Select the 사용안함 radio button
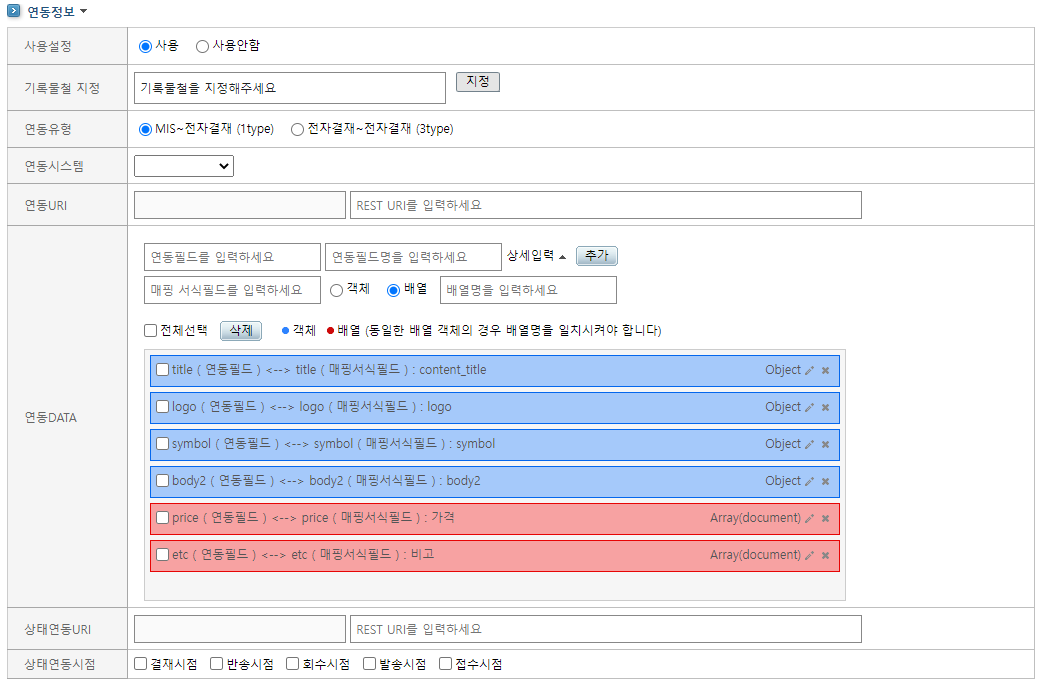 (x=203, y=46)
